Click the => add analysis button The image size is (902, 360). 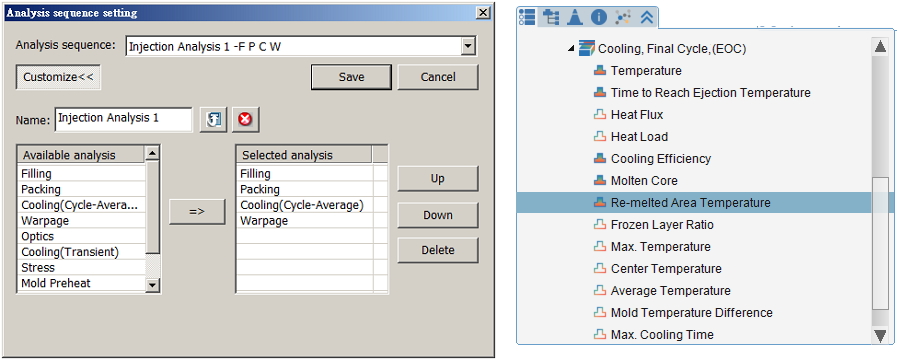(197, 211)
